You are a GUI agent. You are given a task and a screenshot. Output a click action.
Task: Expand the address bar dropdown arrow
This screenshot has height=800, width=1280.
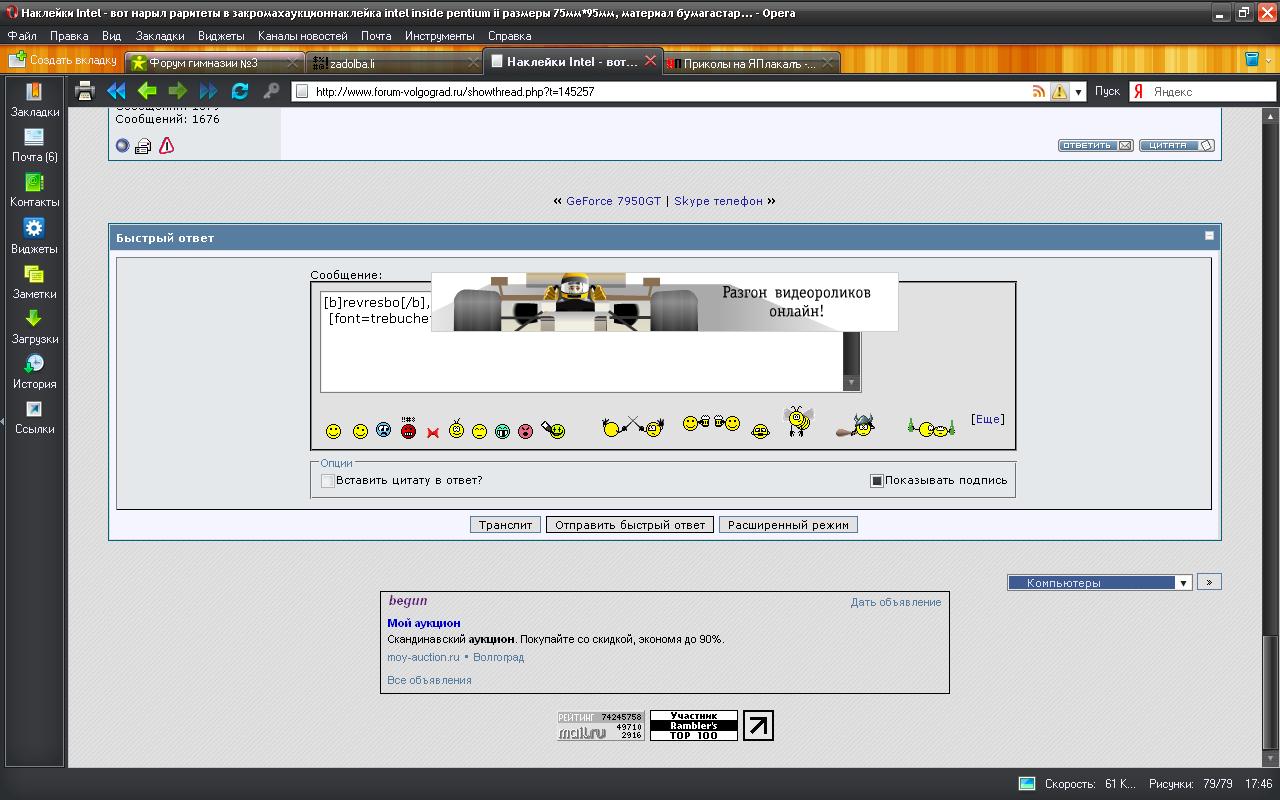coord(1078,92)
